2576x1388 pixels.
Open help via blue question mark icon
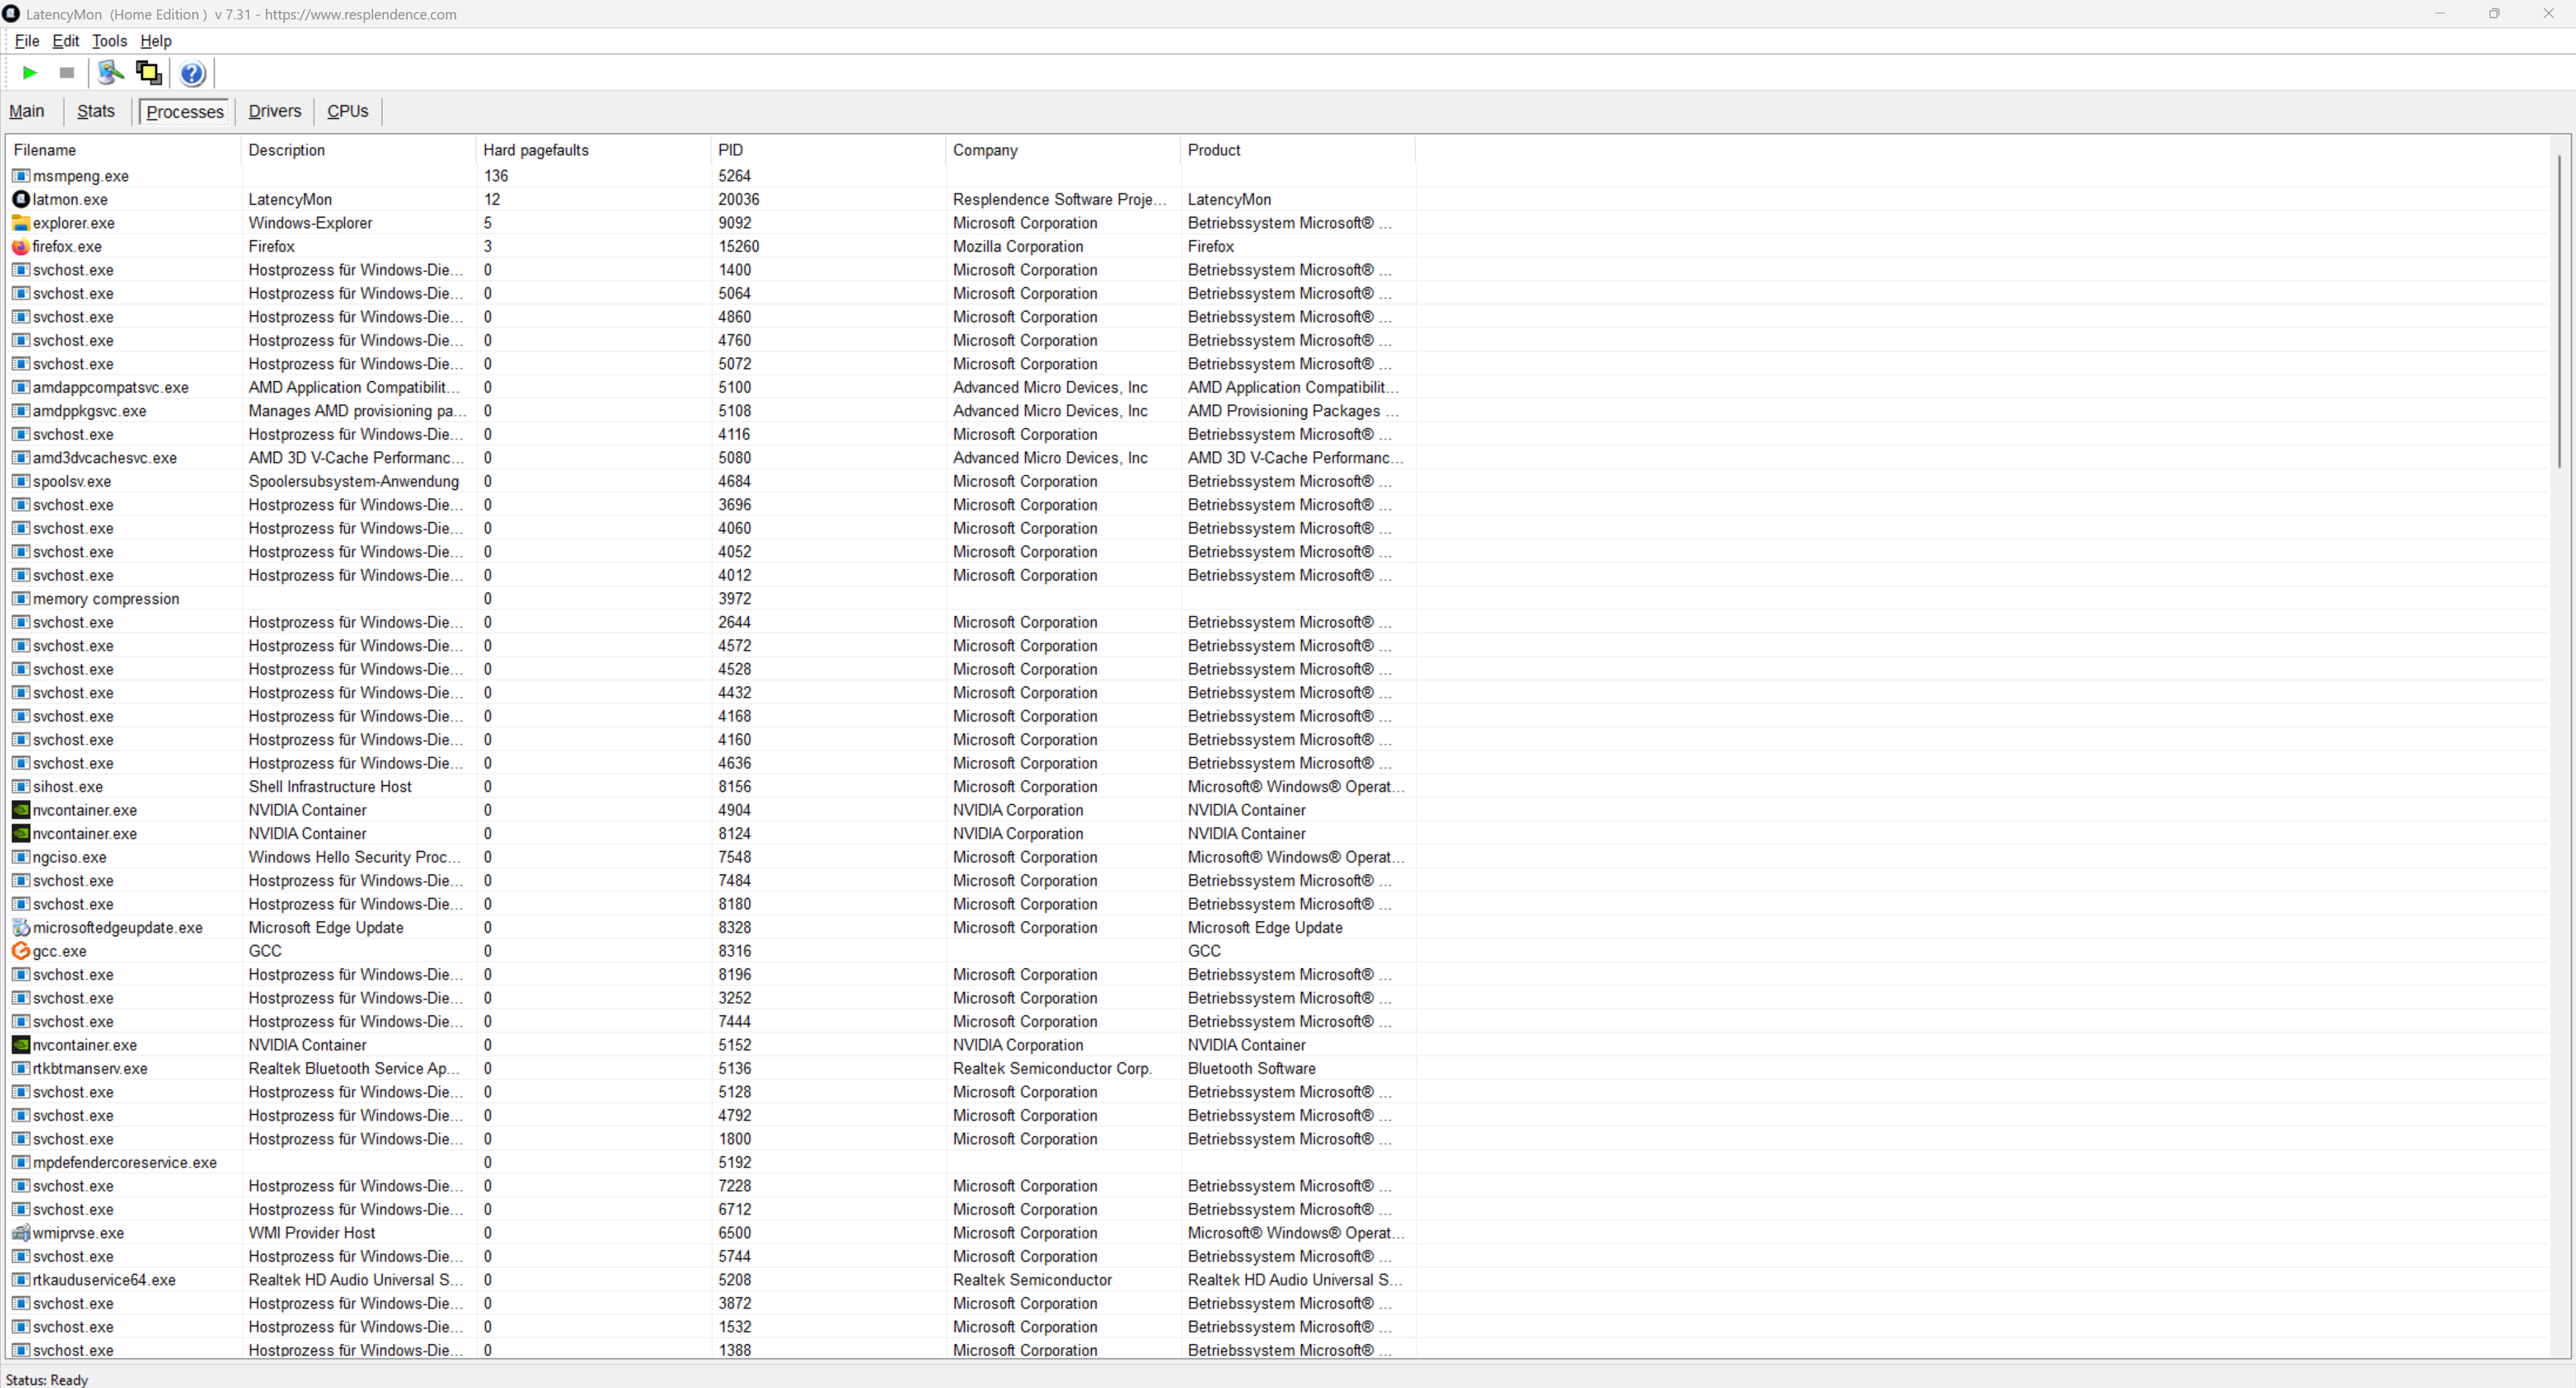193,73
